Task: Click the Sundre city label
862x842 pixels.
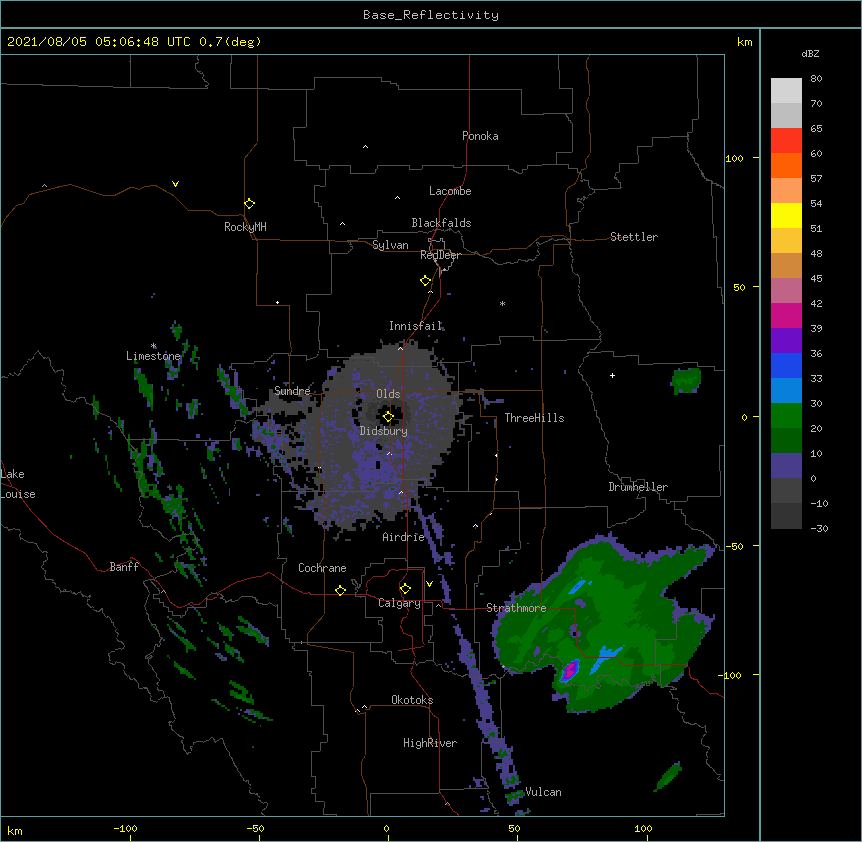Action: [x=292, y=391]
